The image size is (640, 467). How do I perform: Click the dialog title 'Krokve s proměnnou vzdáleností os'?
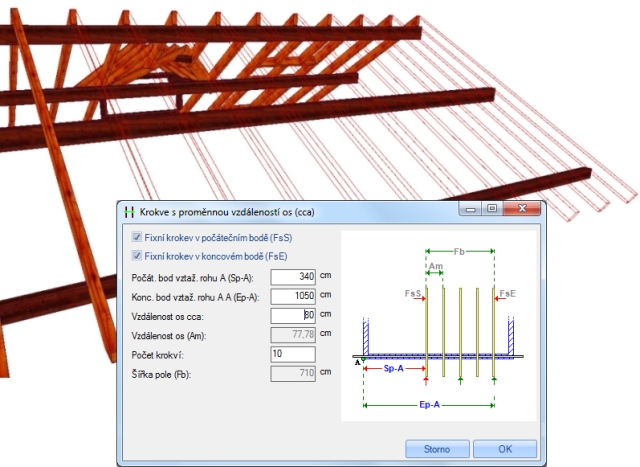(227, 212)
